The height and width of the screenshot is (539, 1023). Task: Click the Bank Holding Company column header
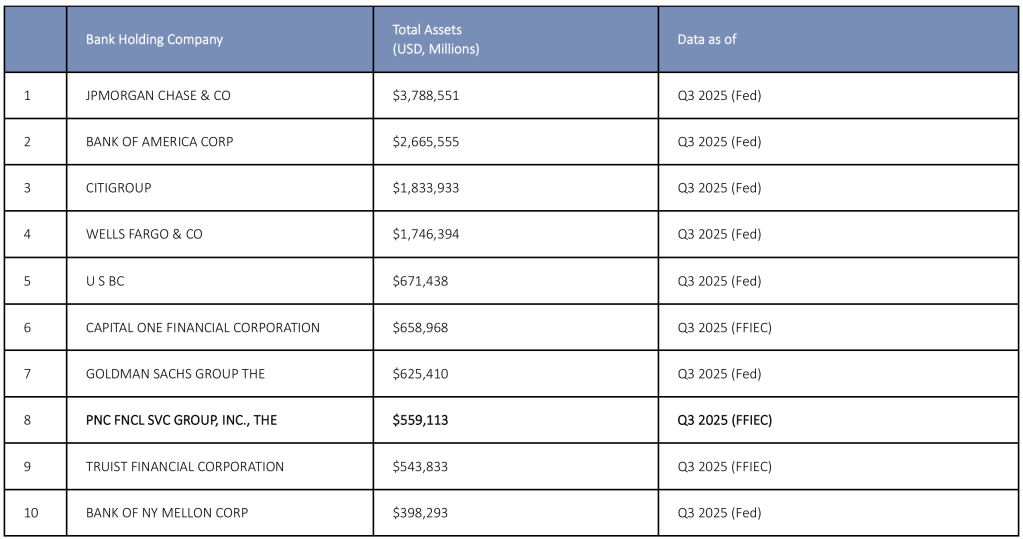click(x=154, y=40)
